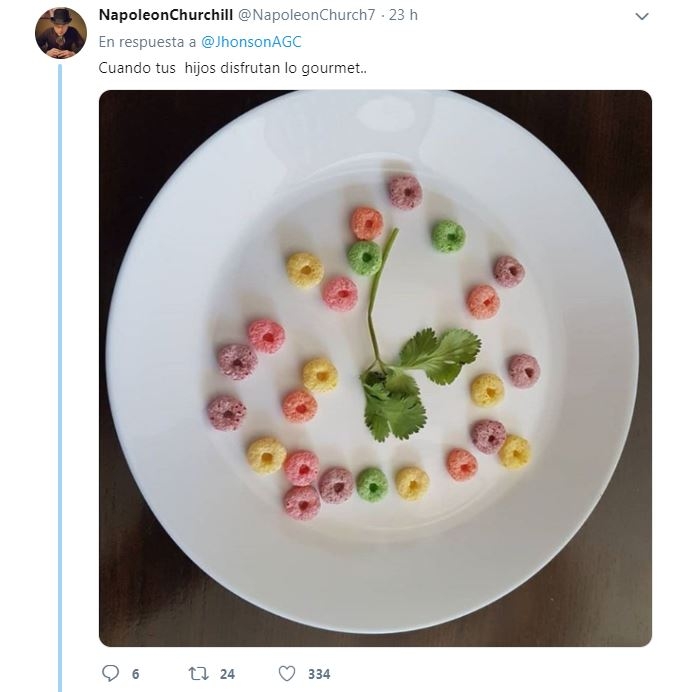Open NapoleonChurchill's profile avatar picture
The image size is (688, 692).
tap(60, 34)
